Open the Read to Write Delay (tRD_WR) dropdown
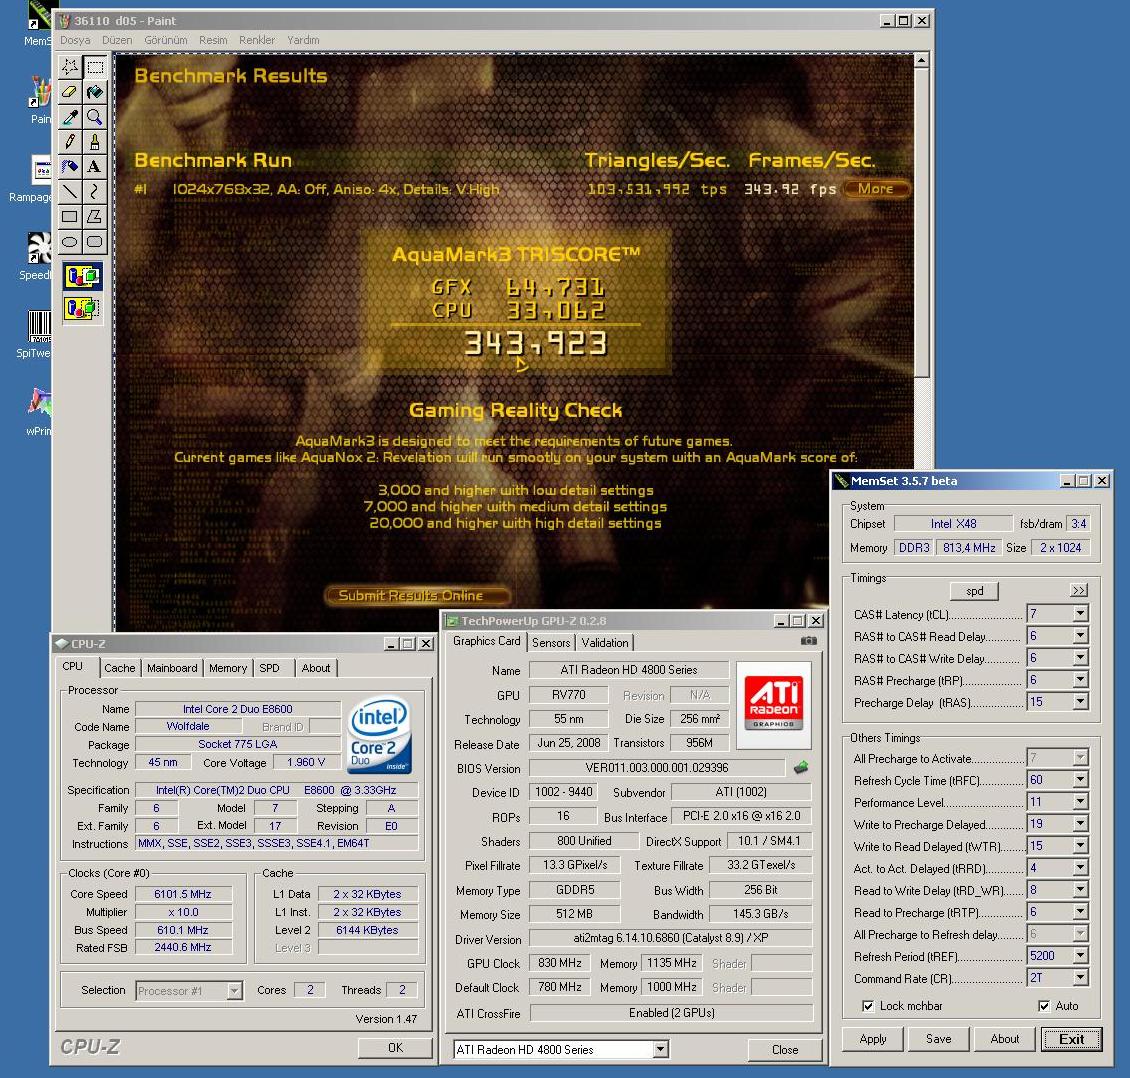 pyautogui.click(x=1080, y=890)
